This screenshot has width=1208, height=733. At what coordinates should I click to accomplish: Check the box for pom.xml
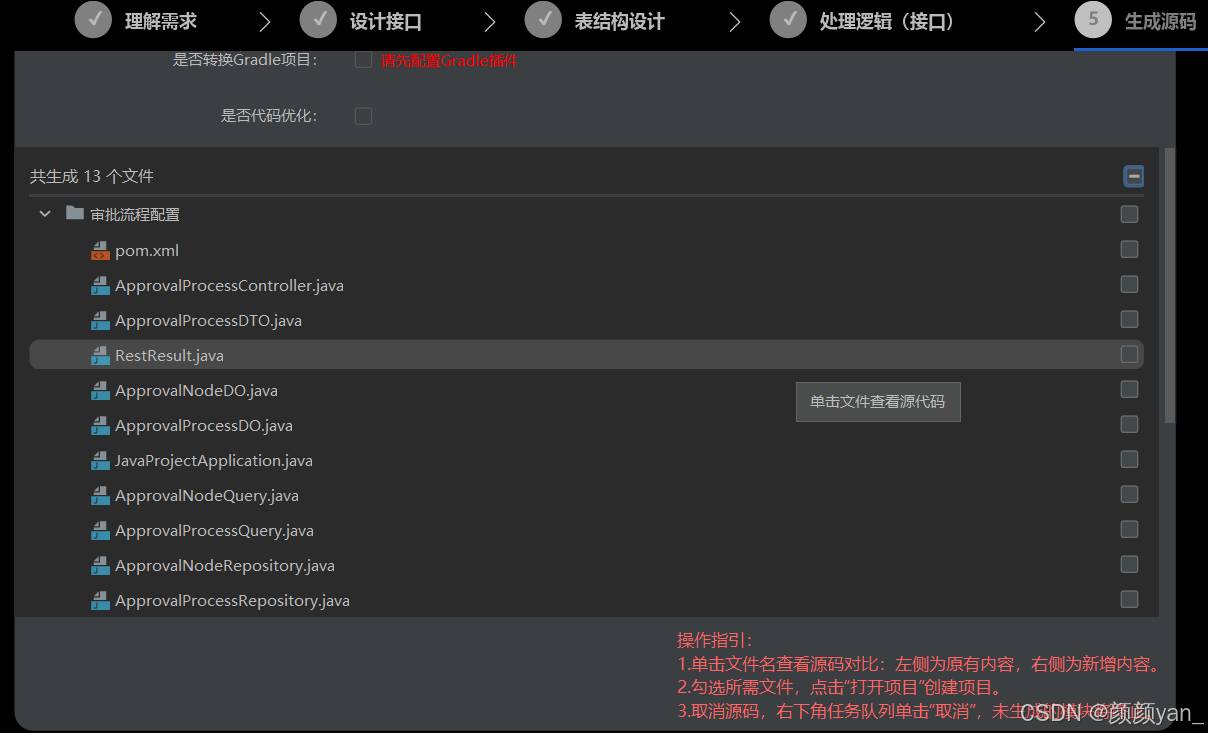[1129, 249]
